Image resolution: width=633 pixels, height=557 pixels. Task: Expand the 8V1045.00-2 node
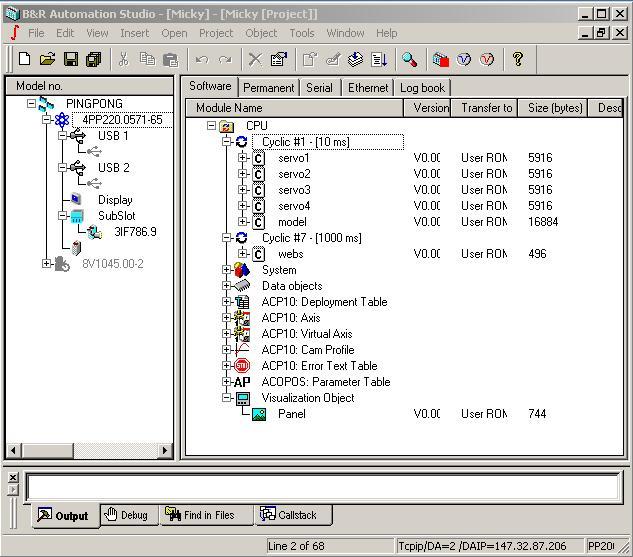pyautogui.click(x=46, y=264)
